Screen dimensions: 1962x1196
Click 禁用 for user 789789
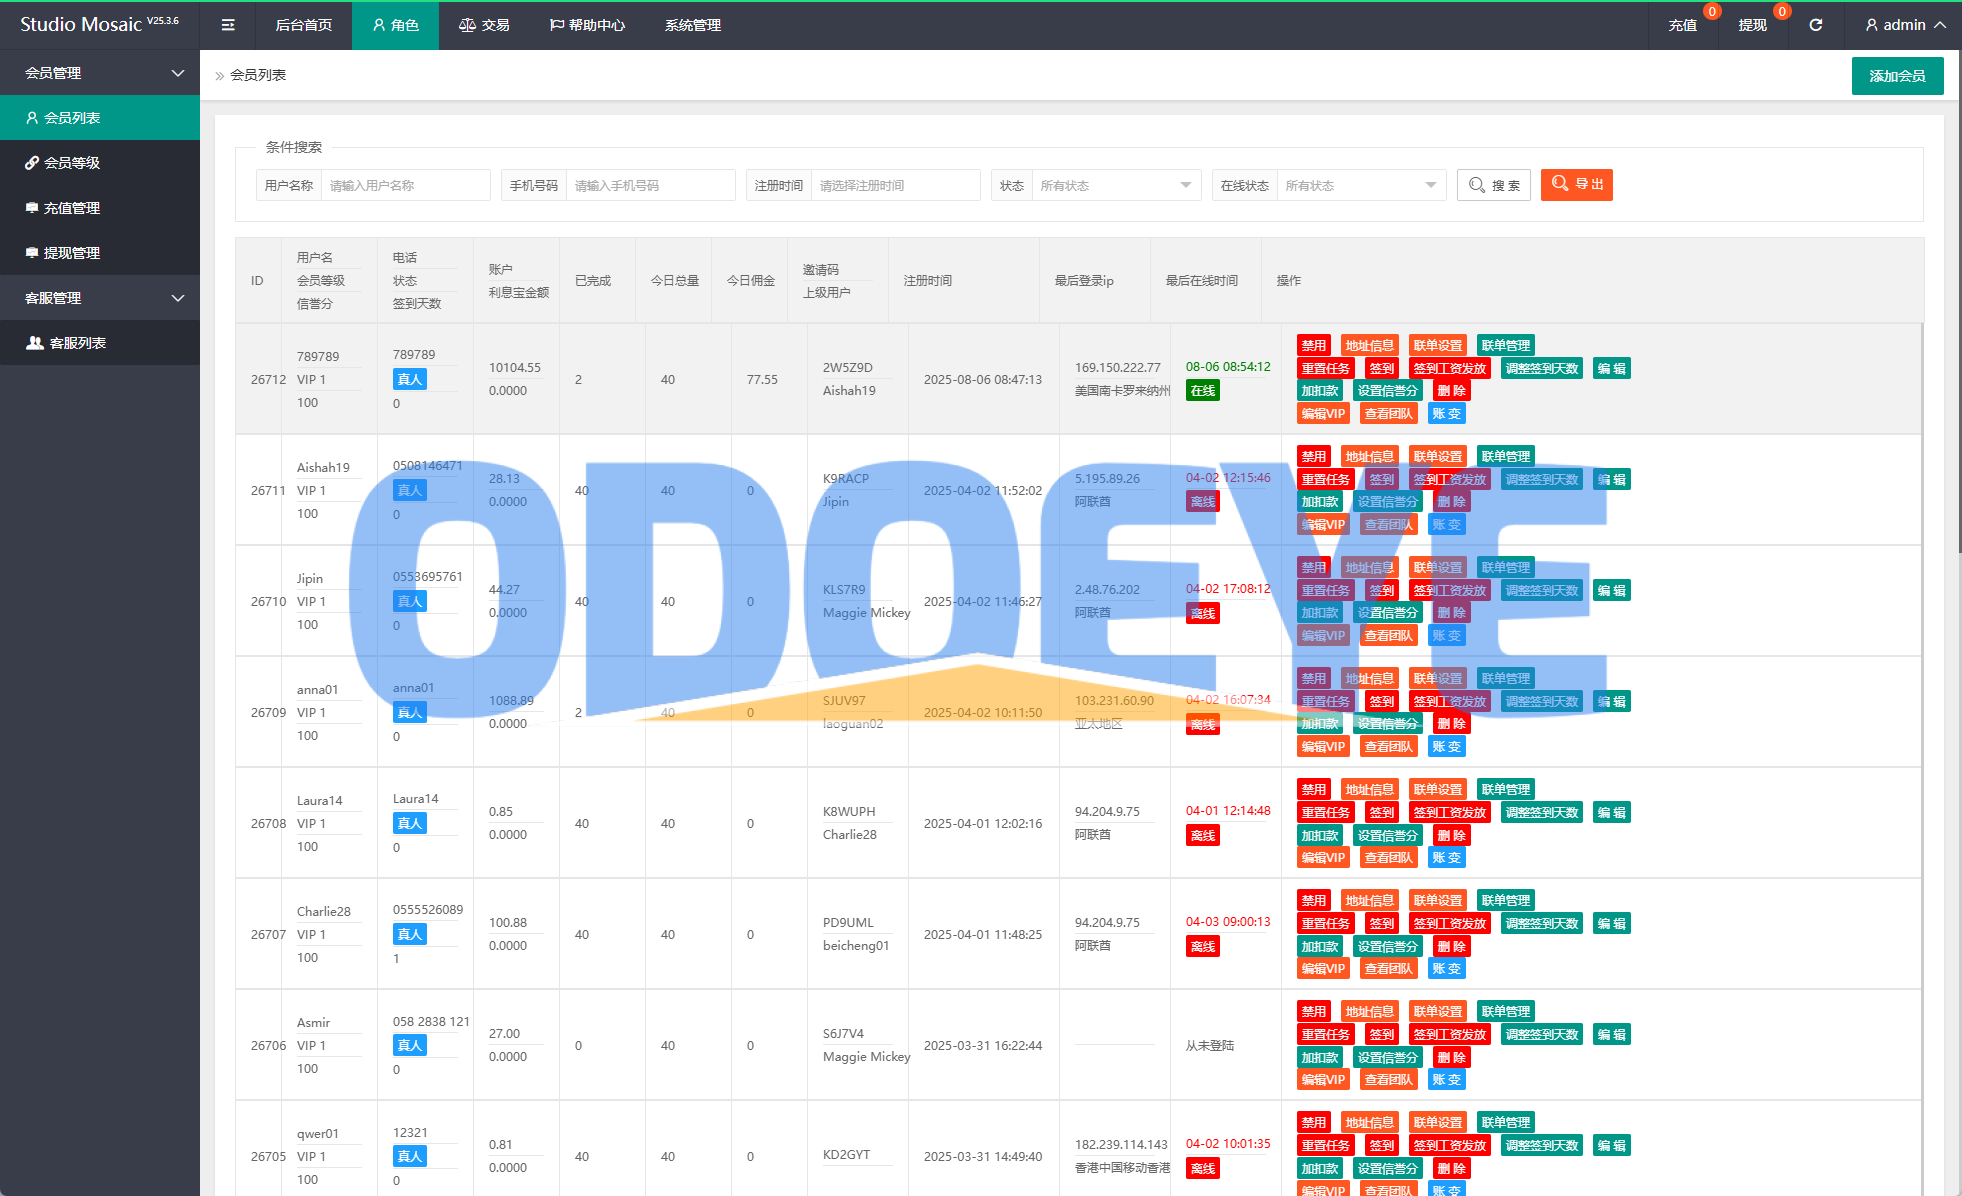[x=1313, y=346]
